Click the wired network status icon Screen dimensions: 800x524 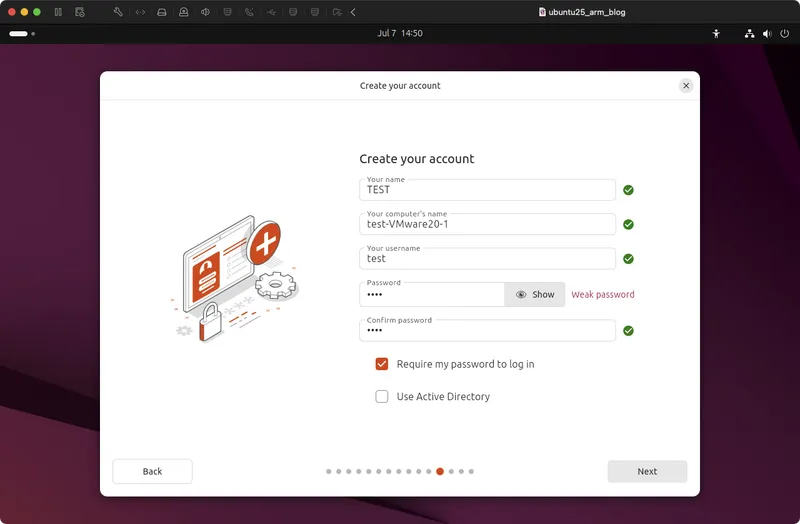pyautogui.click(x=749, y=34)
